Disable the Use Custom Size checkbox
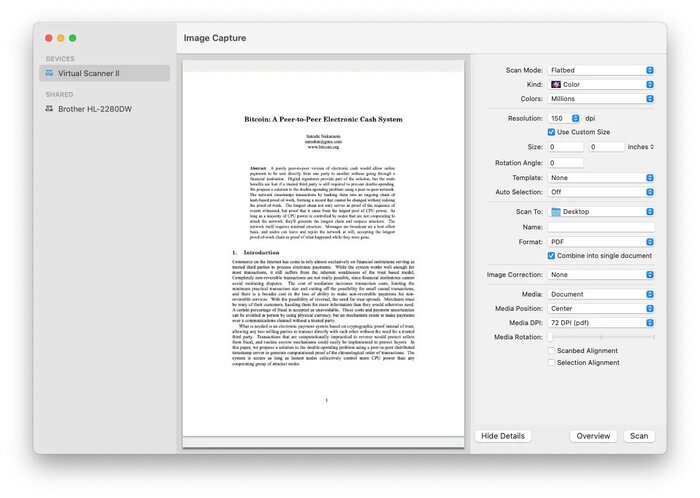700x498 pixels. 552,132
